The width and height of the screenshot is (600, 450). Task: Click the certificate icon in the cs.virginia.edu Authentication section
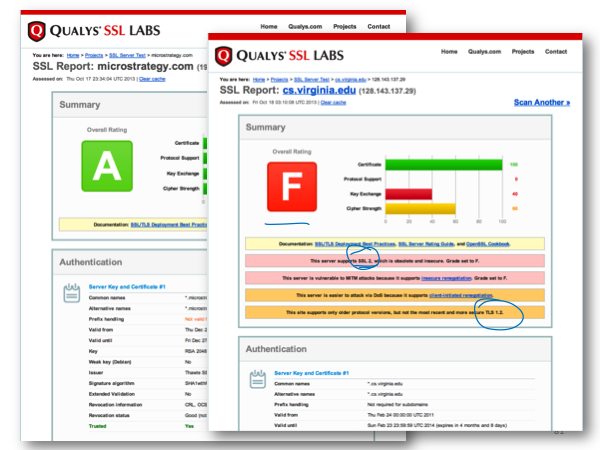coord(258,379)
